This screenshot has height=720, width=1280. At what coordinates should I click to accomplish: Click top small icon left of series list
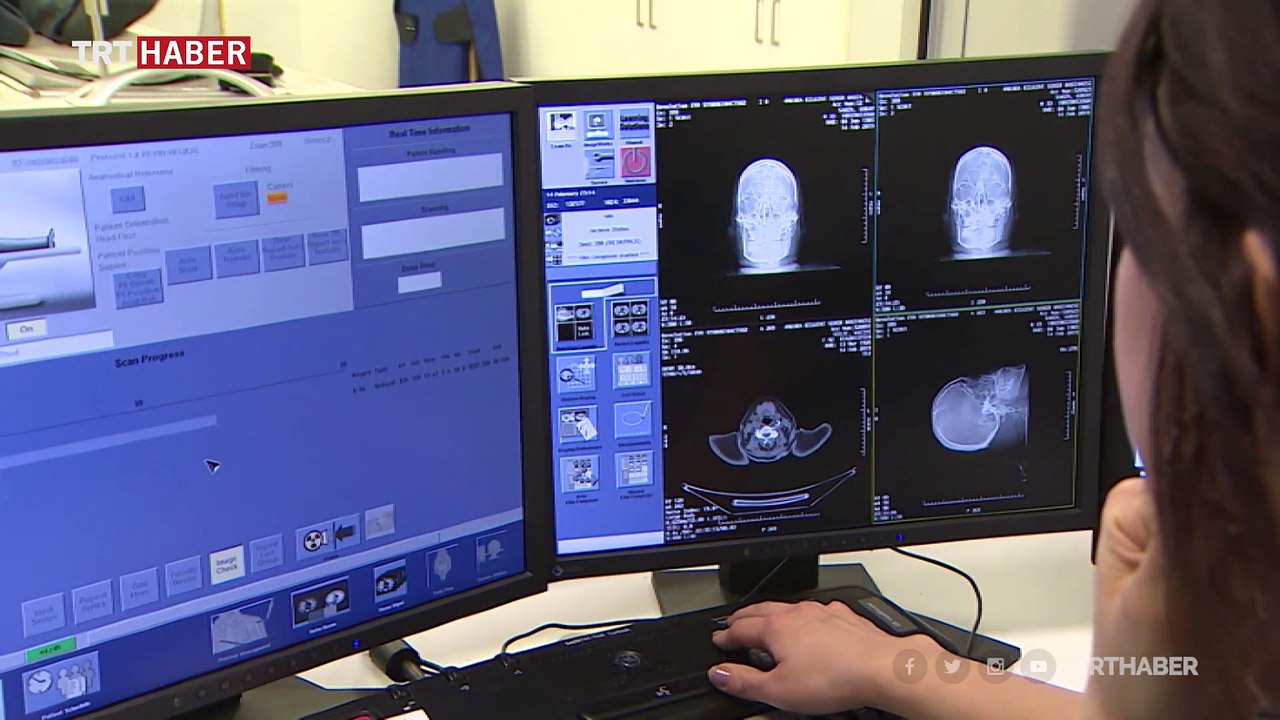(552, 219)
